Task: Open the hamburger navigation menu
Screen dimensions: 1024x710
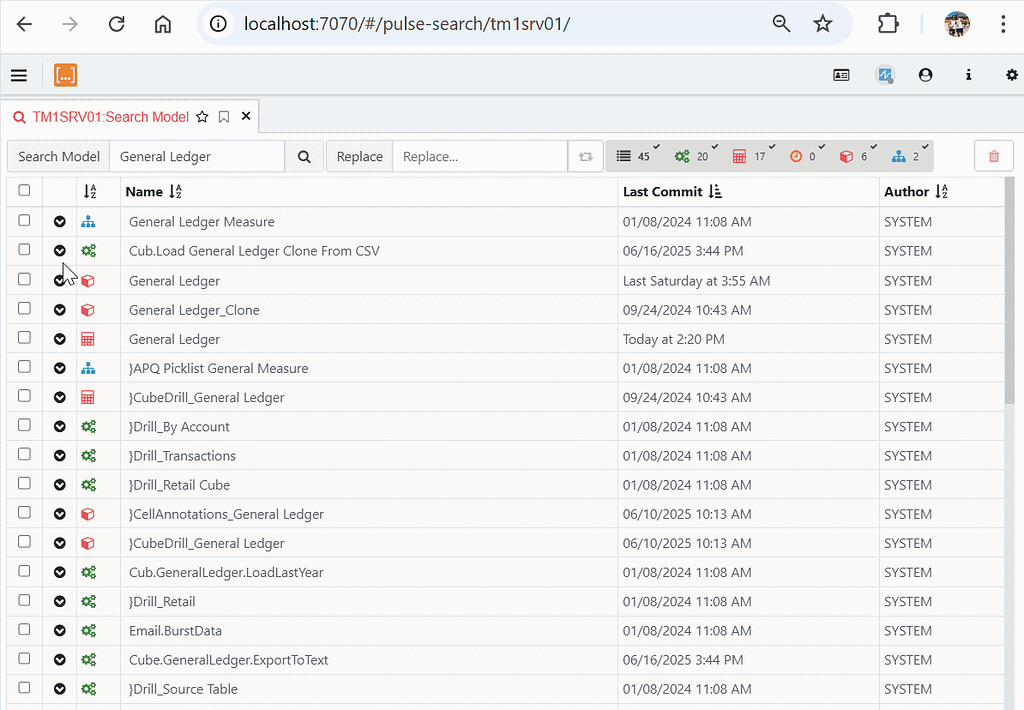Action: pos(19,75)
